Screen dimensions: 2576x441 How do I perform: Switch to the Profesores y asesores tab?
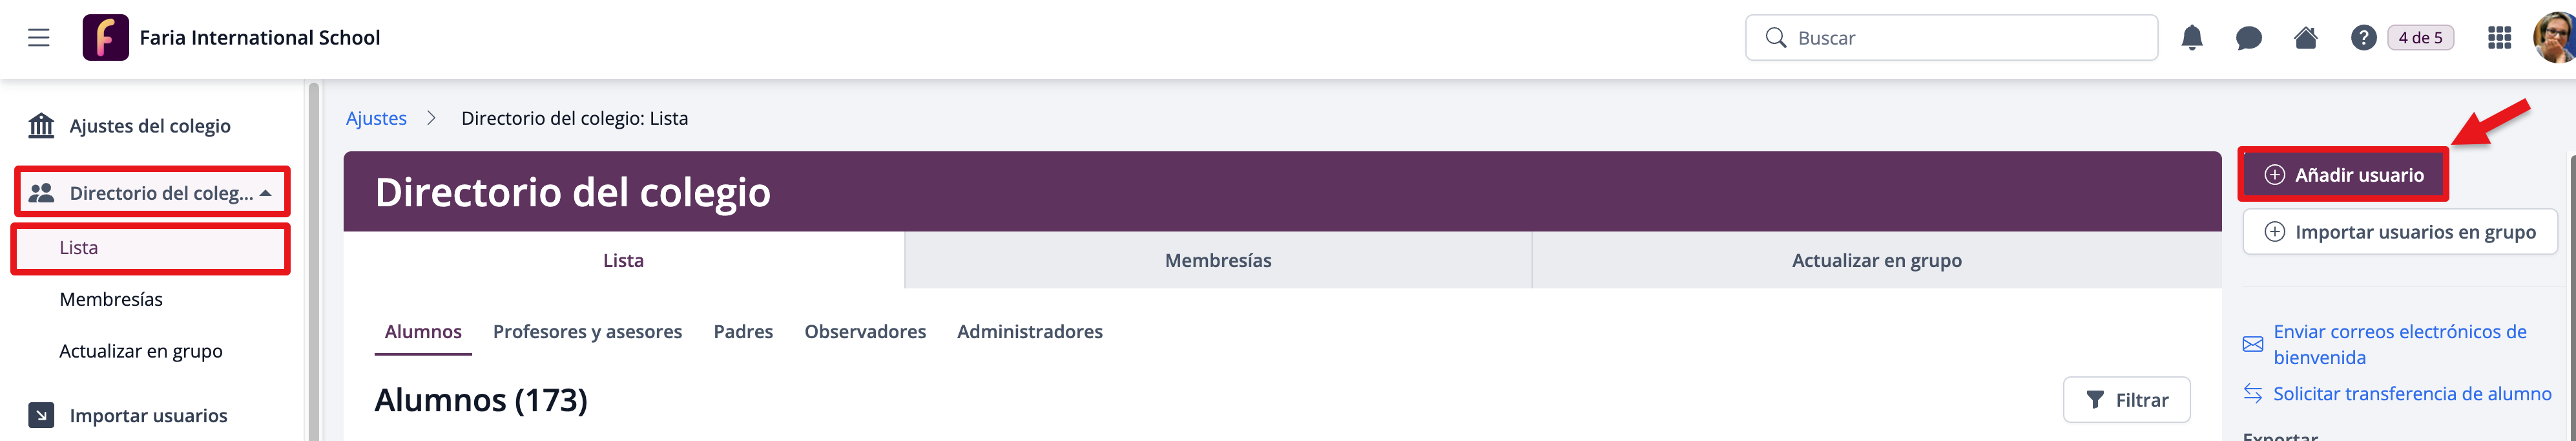[587, 332]
